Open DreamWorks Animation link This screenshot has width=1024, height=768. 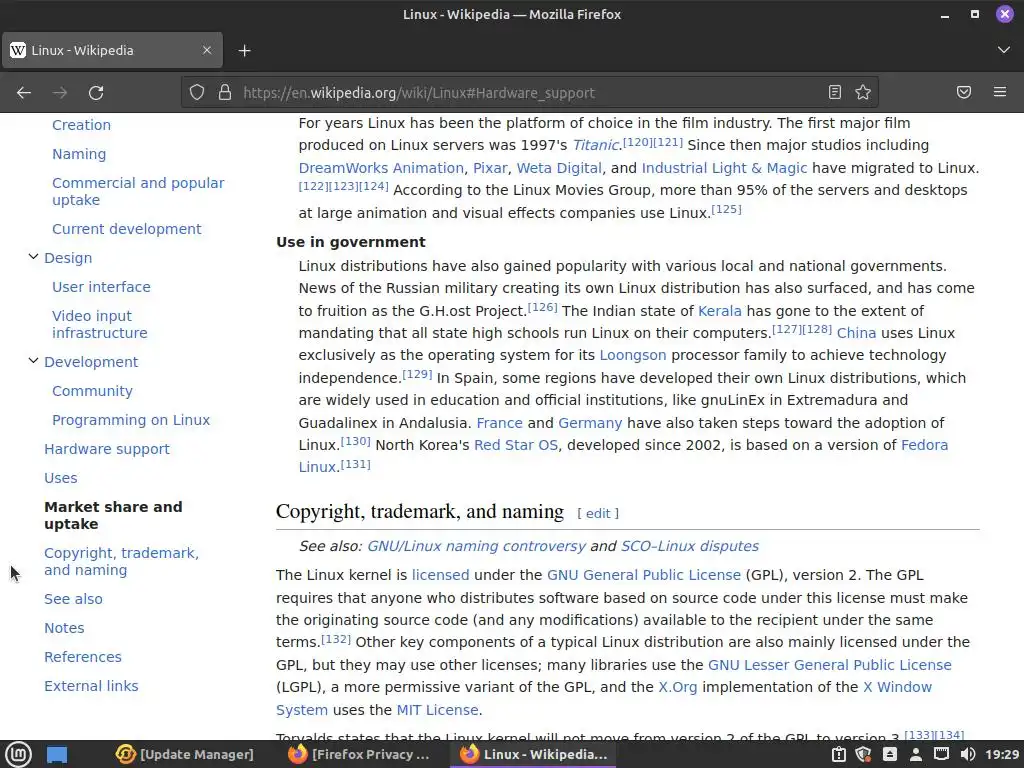(x=381, y=168)
